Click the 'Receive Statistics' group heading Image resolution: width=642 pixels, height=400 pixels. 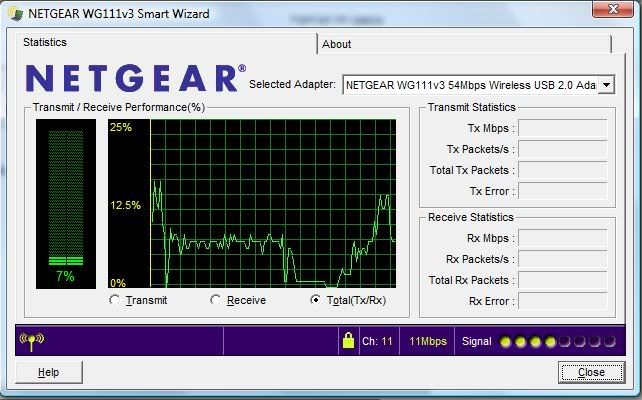tap(471, 217)
